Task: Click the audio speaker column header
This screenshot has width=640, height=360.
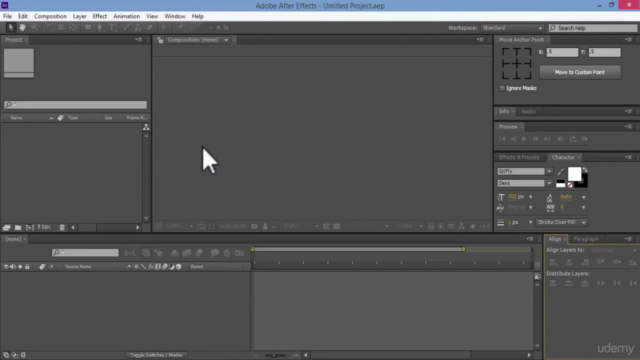Action: [12, 267]
